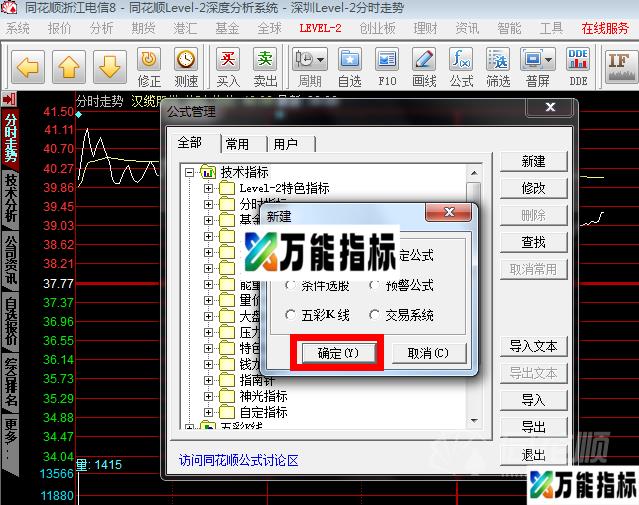Expand the 分时指标 folder
The height and width of the screenshot is (505, 639).
point(208,204)
